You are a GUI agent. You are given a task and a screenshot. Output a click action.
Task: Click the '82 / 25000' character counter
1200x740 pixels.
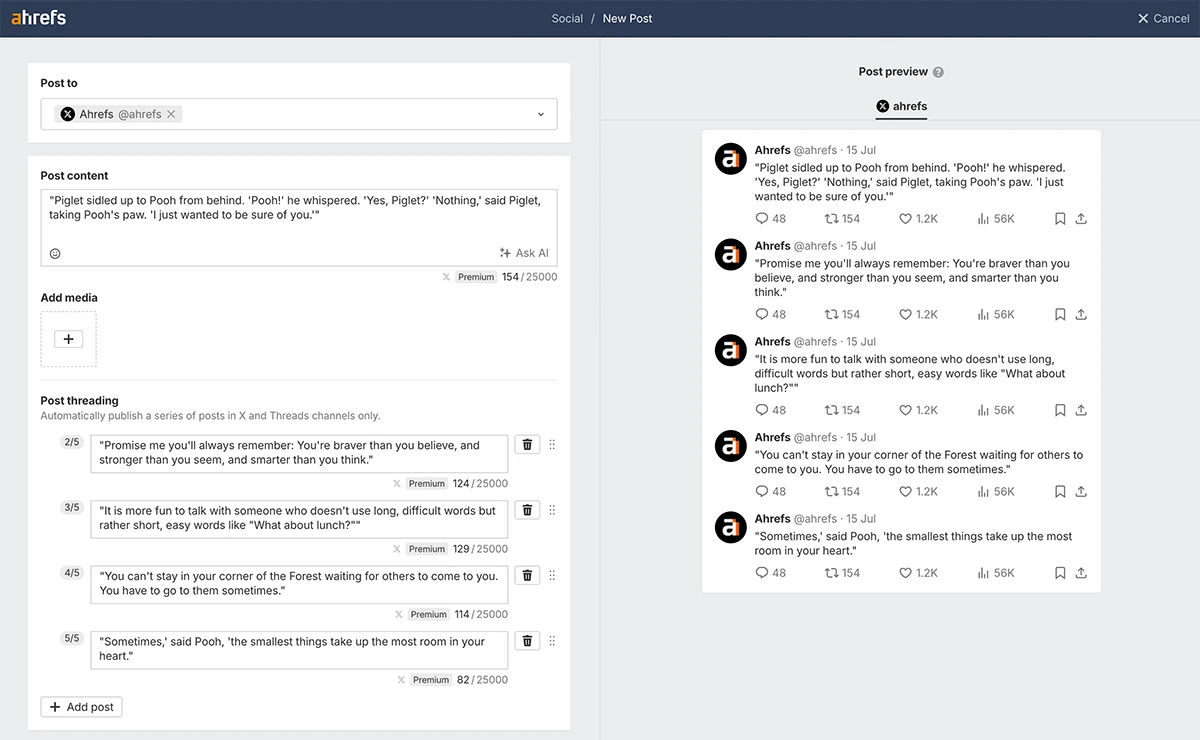coord(482,680)
